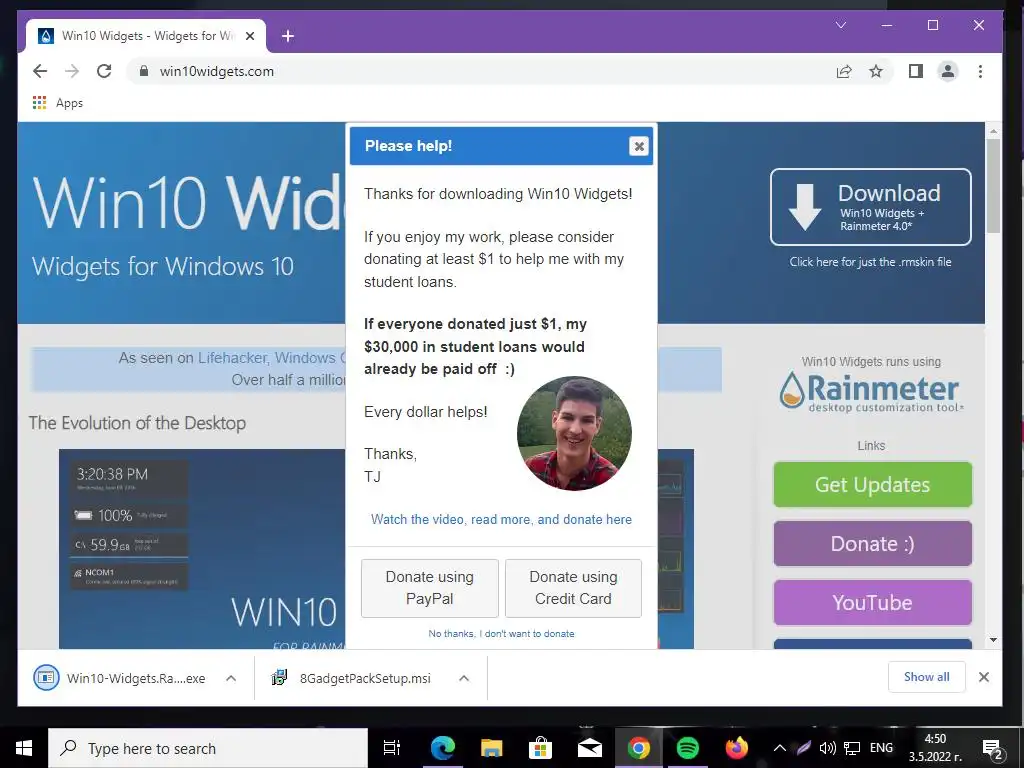1024x768 pixels.
Task: Launch Microsoft Edge from the taskbar
Action: [443, 748]
